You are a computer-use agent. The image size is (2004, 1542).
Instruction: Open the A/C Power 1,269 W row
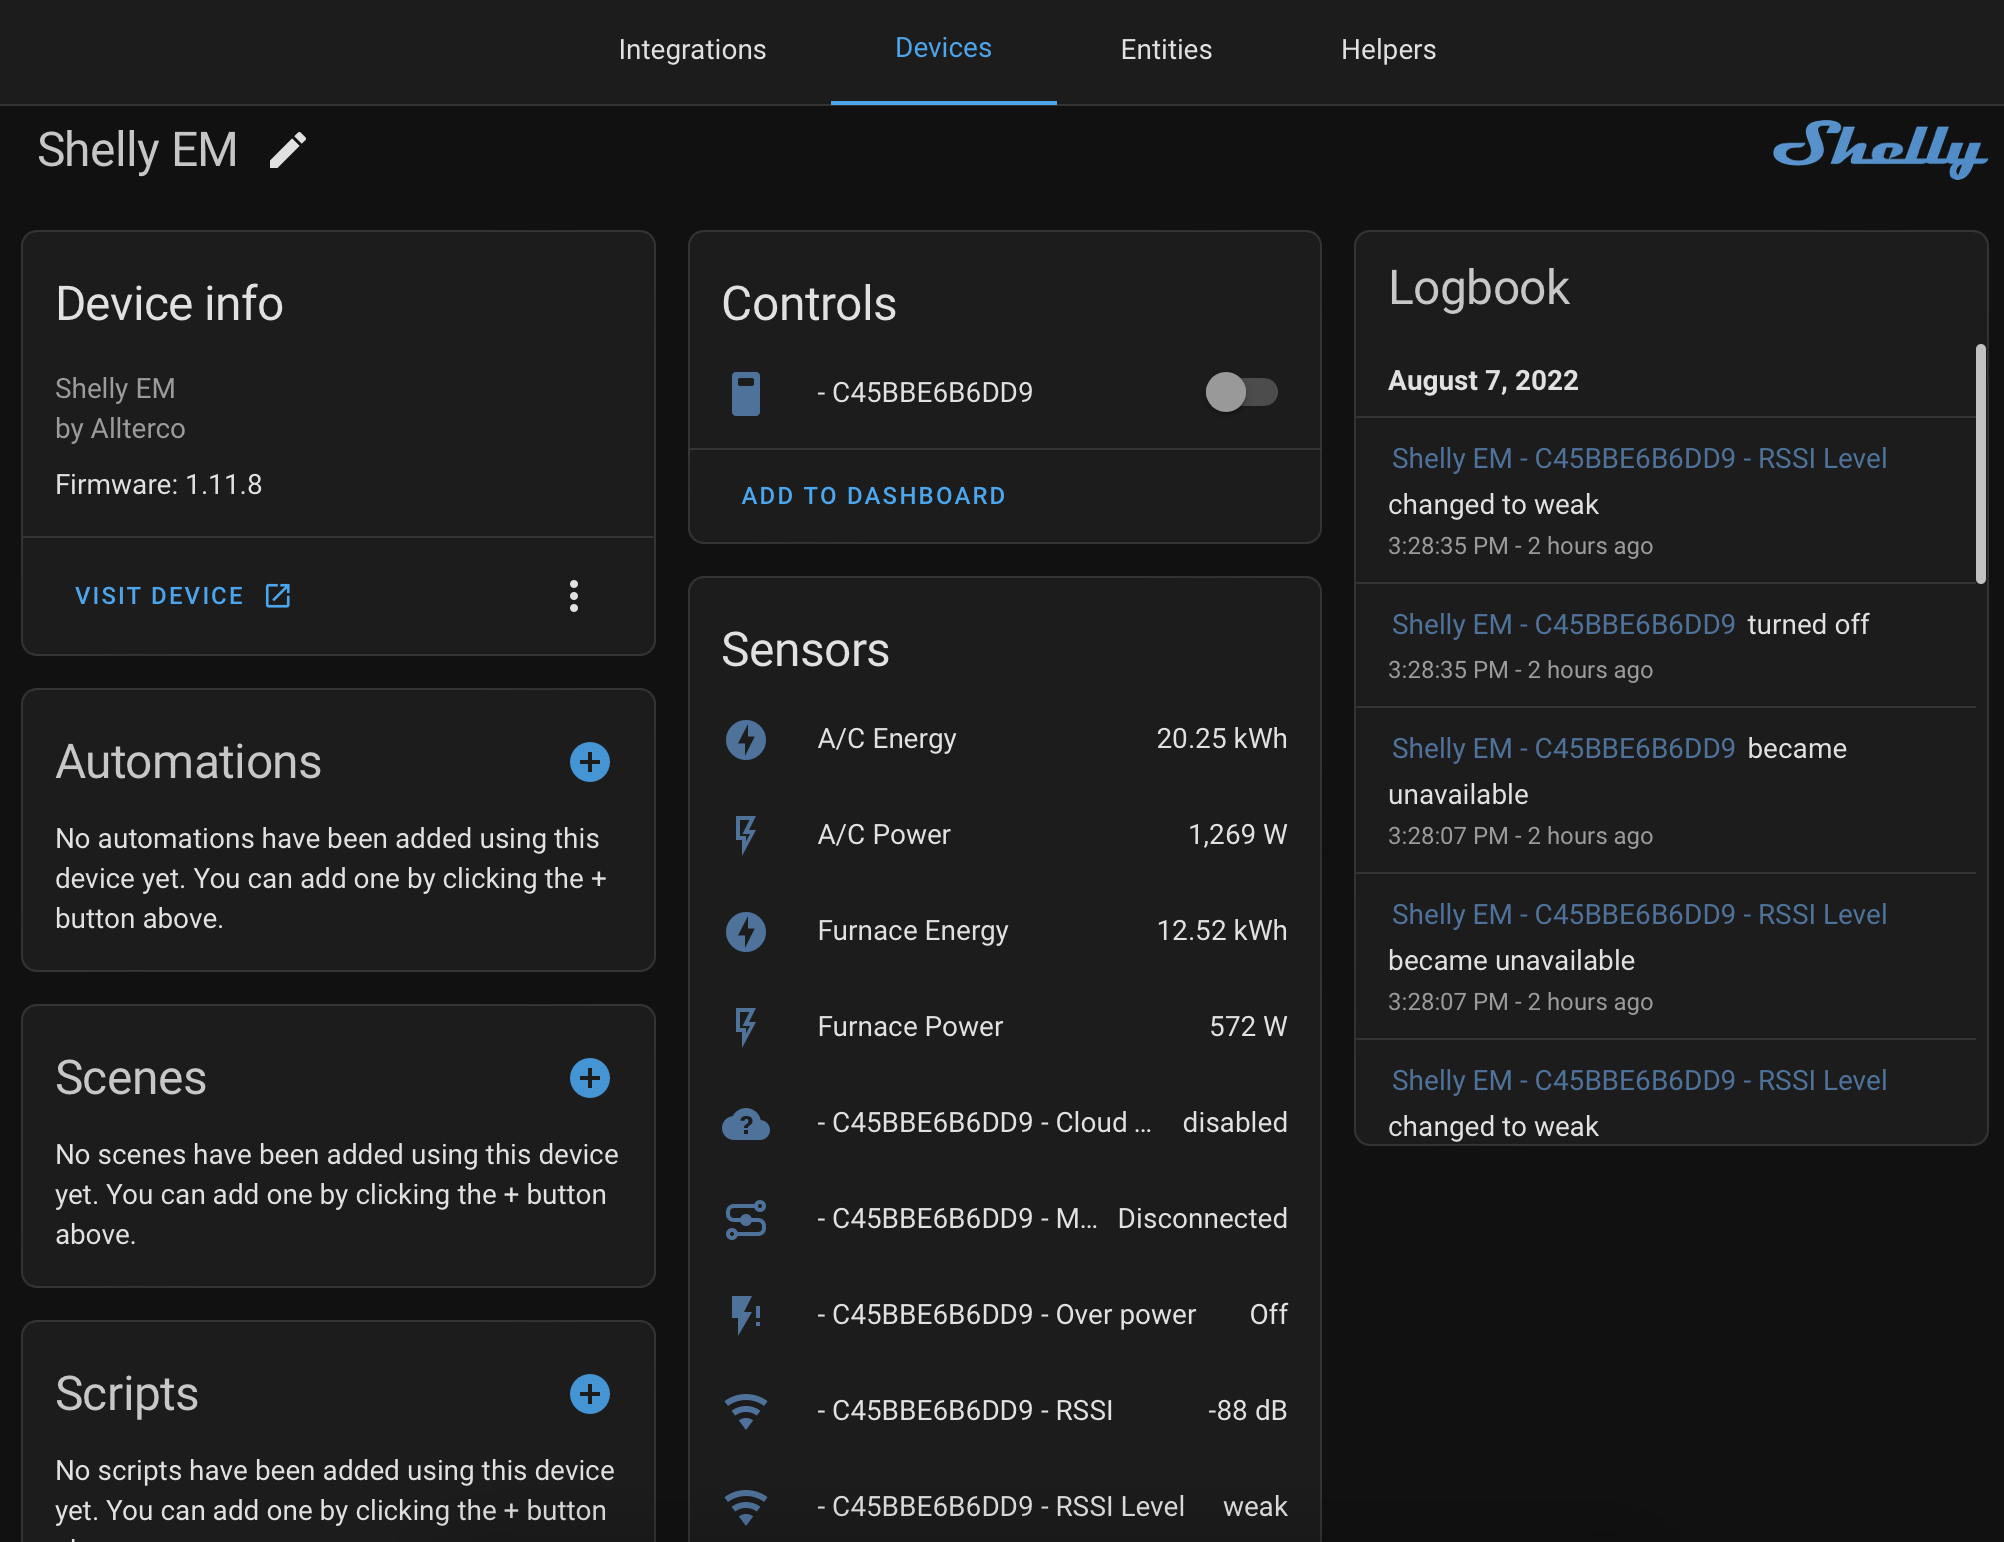tap(1005, 835)
